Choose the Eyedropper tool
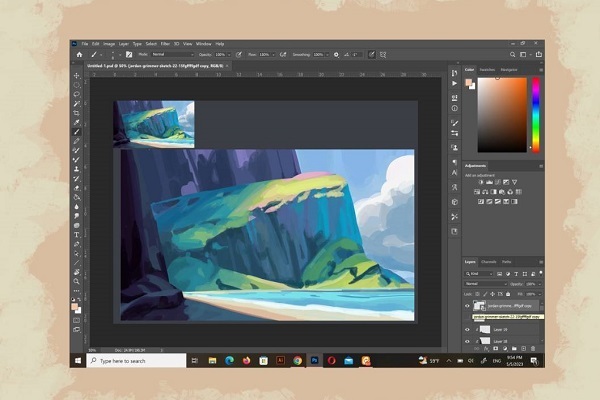600x400 pixels. 77,122
